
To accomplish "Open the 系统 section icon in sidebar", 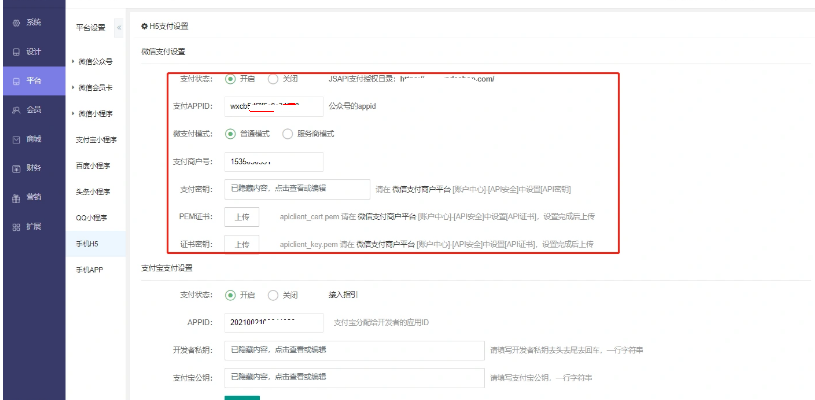I will (14, 22).
